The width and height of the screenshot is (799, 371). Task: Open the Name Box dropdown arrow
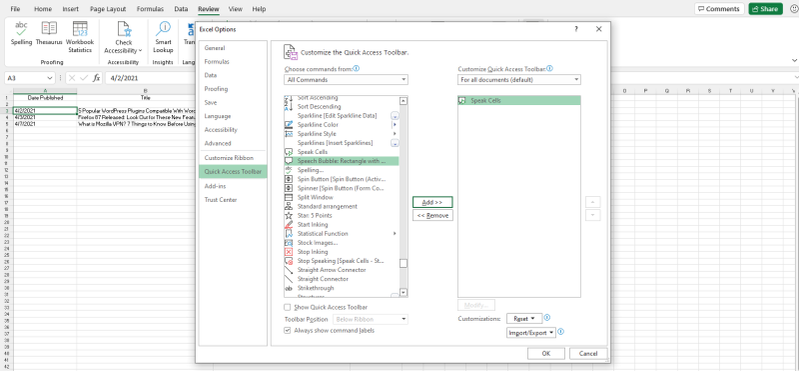50,78
